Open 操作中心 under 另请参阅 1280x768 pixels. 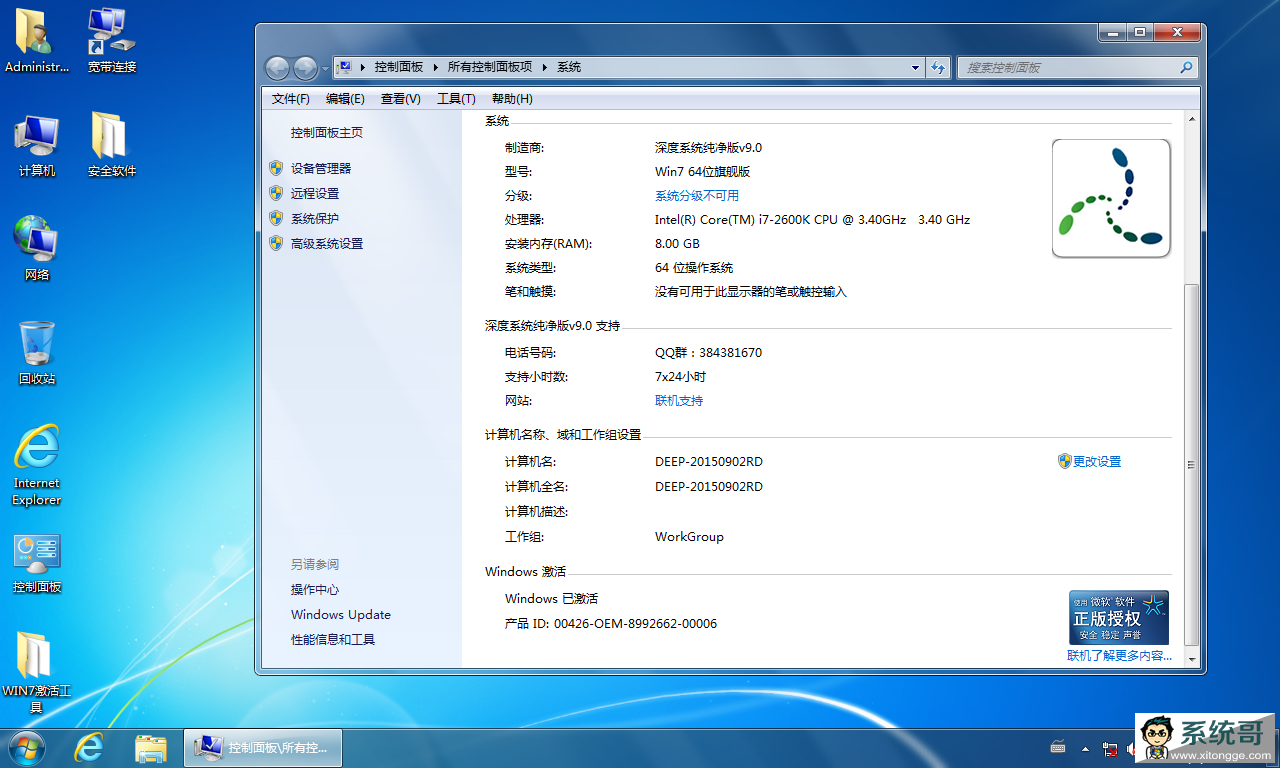tap(315, 590)
